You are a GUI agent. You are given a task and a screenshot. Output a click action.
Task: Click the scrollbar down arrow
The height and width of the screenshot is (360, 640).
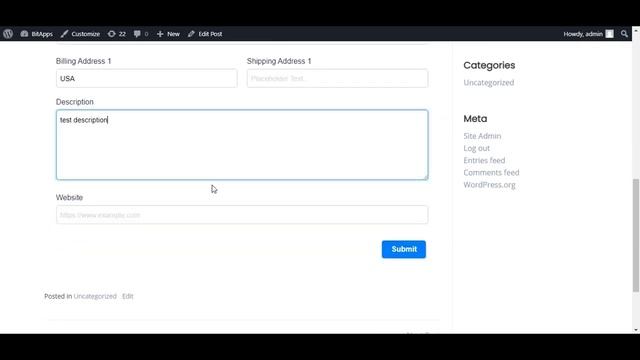pyautogui.click(x=636, y=330)
